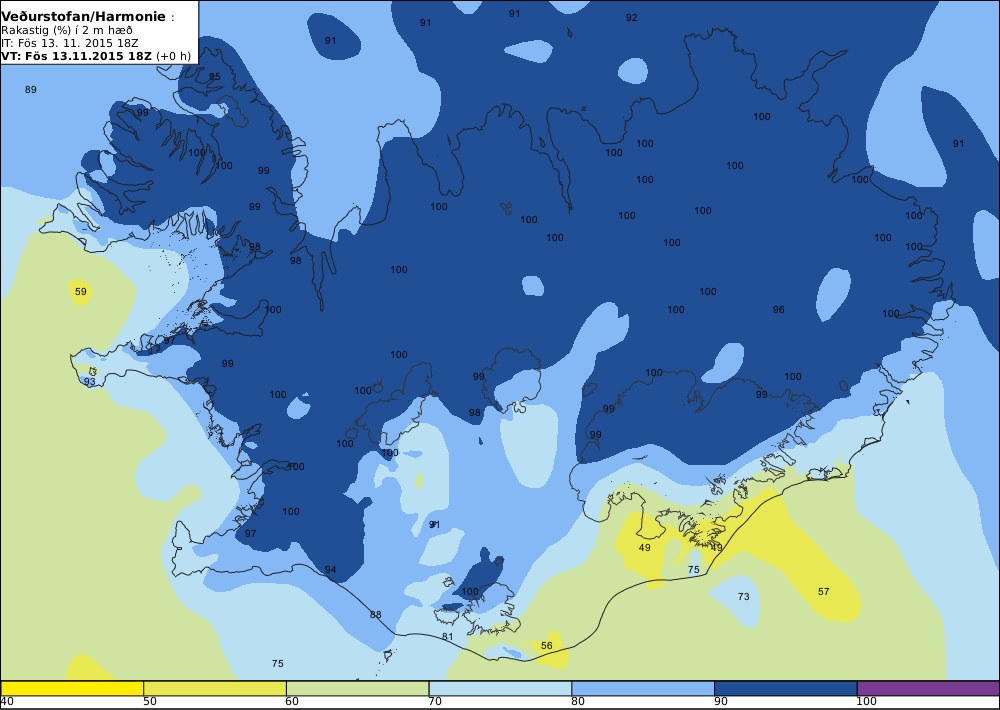
Task: Click the legend tick label 90
Action: [721, 702]
